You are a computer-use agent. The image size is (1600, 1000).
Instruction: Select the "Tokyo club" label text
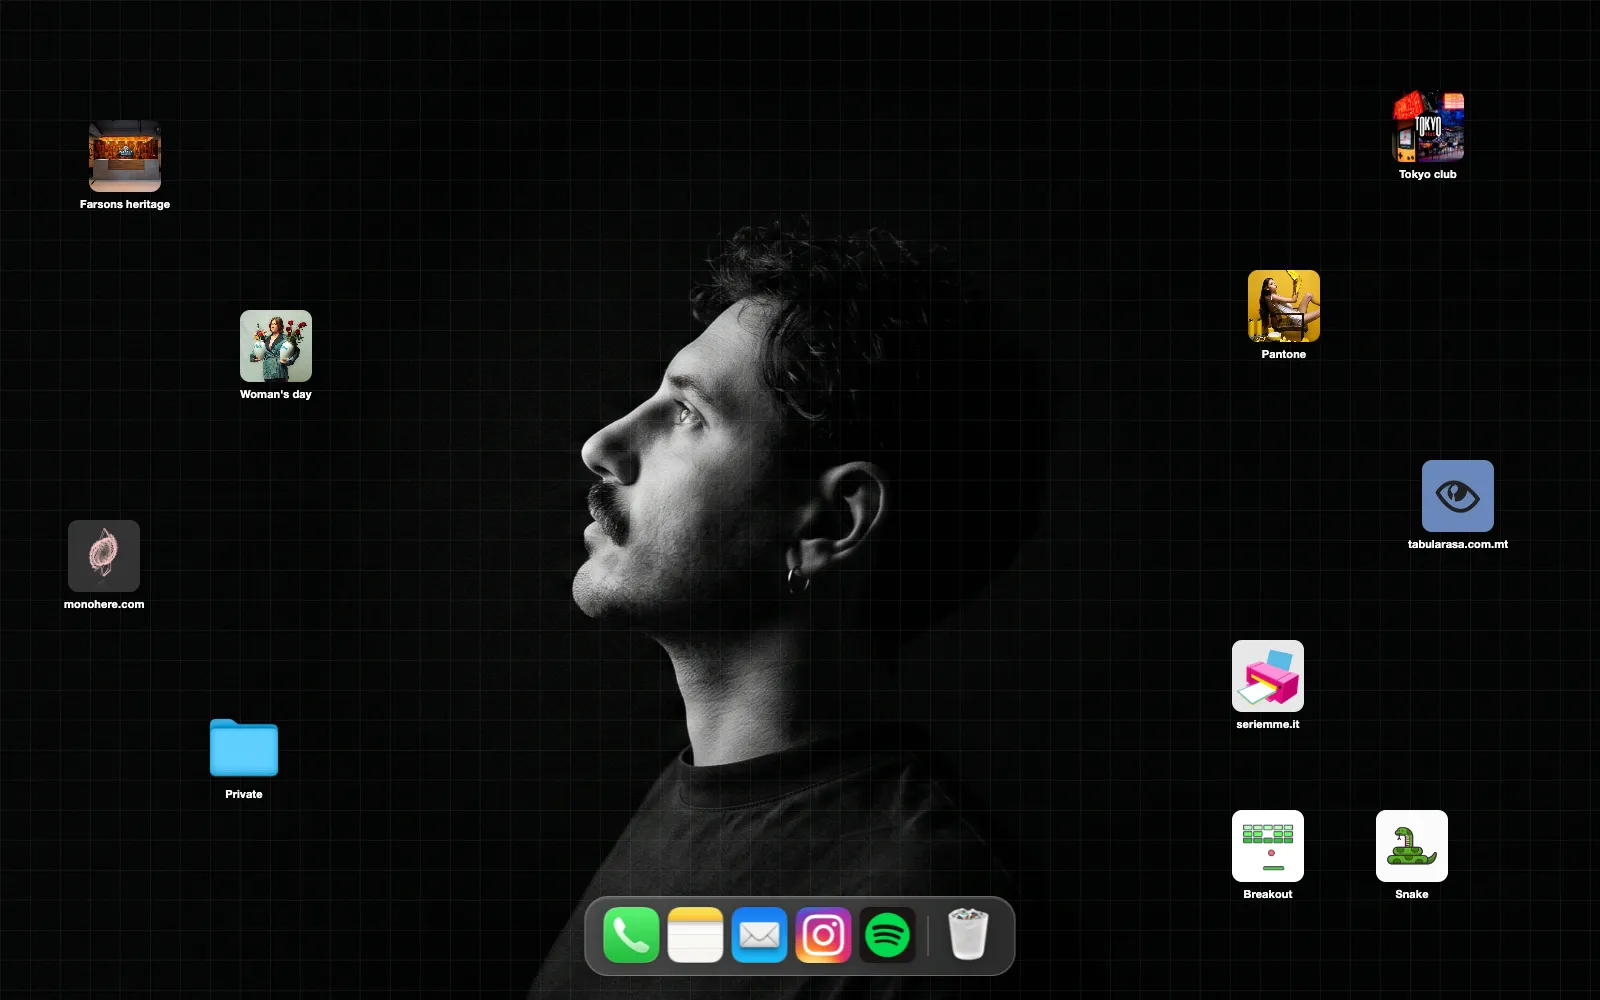tap(1428, 174)
